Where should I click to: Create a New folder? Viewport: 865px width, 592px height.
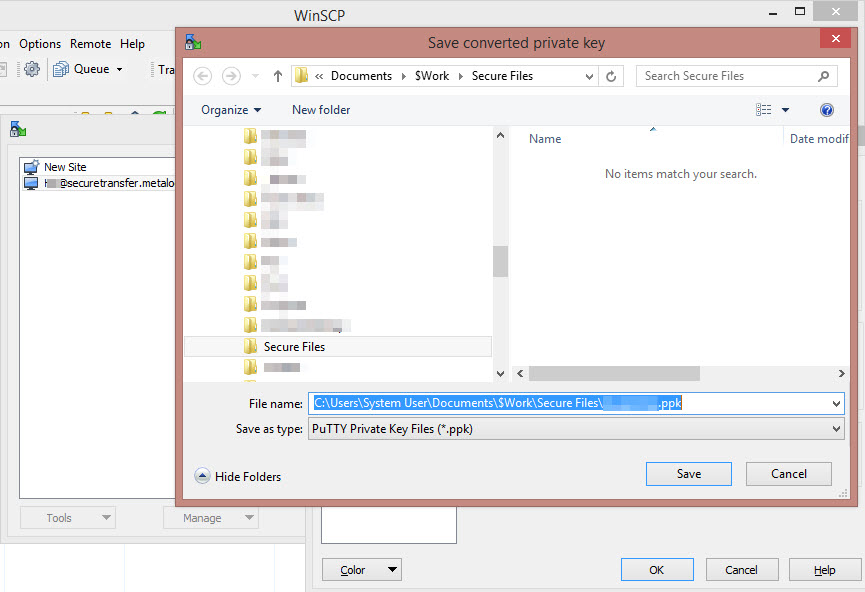(321, 110)
